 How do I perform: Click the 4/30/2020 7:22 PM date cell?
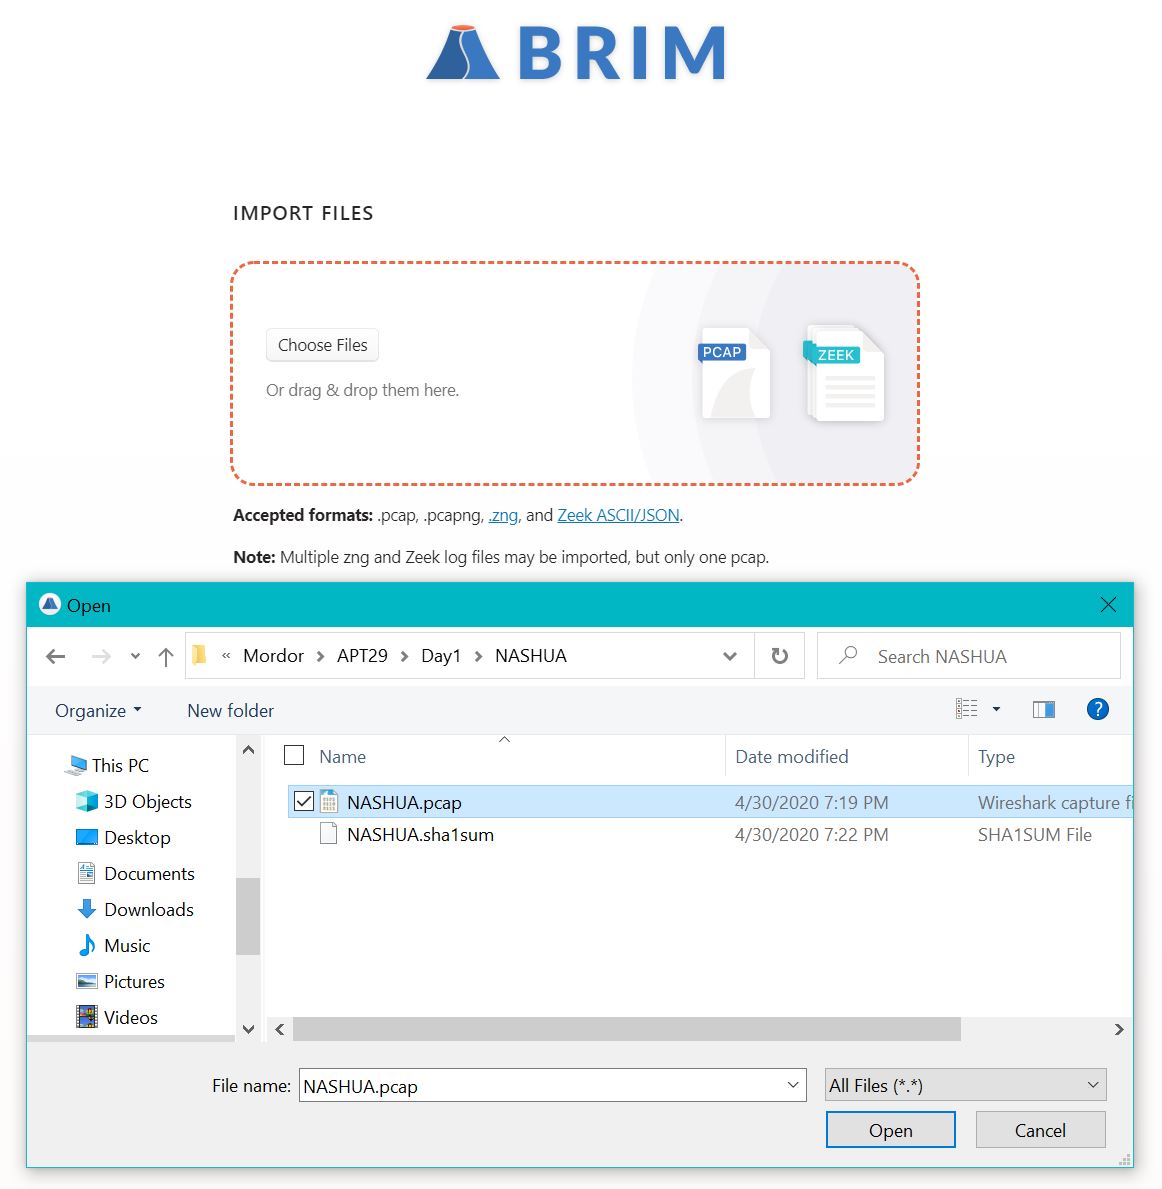click(x=811, y=834)
